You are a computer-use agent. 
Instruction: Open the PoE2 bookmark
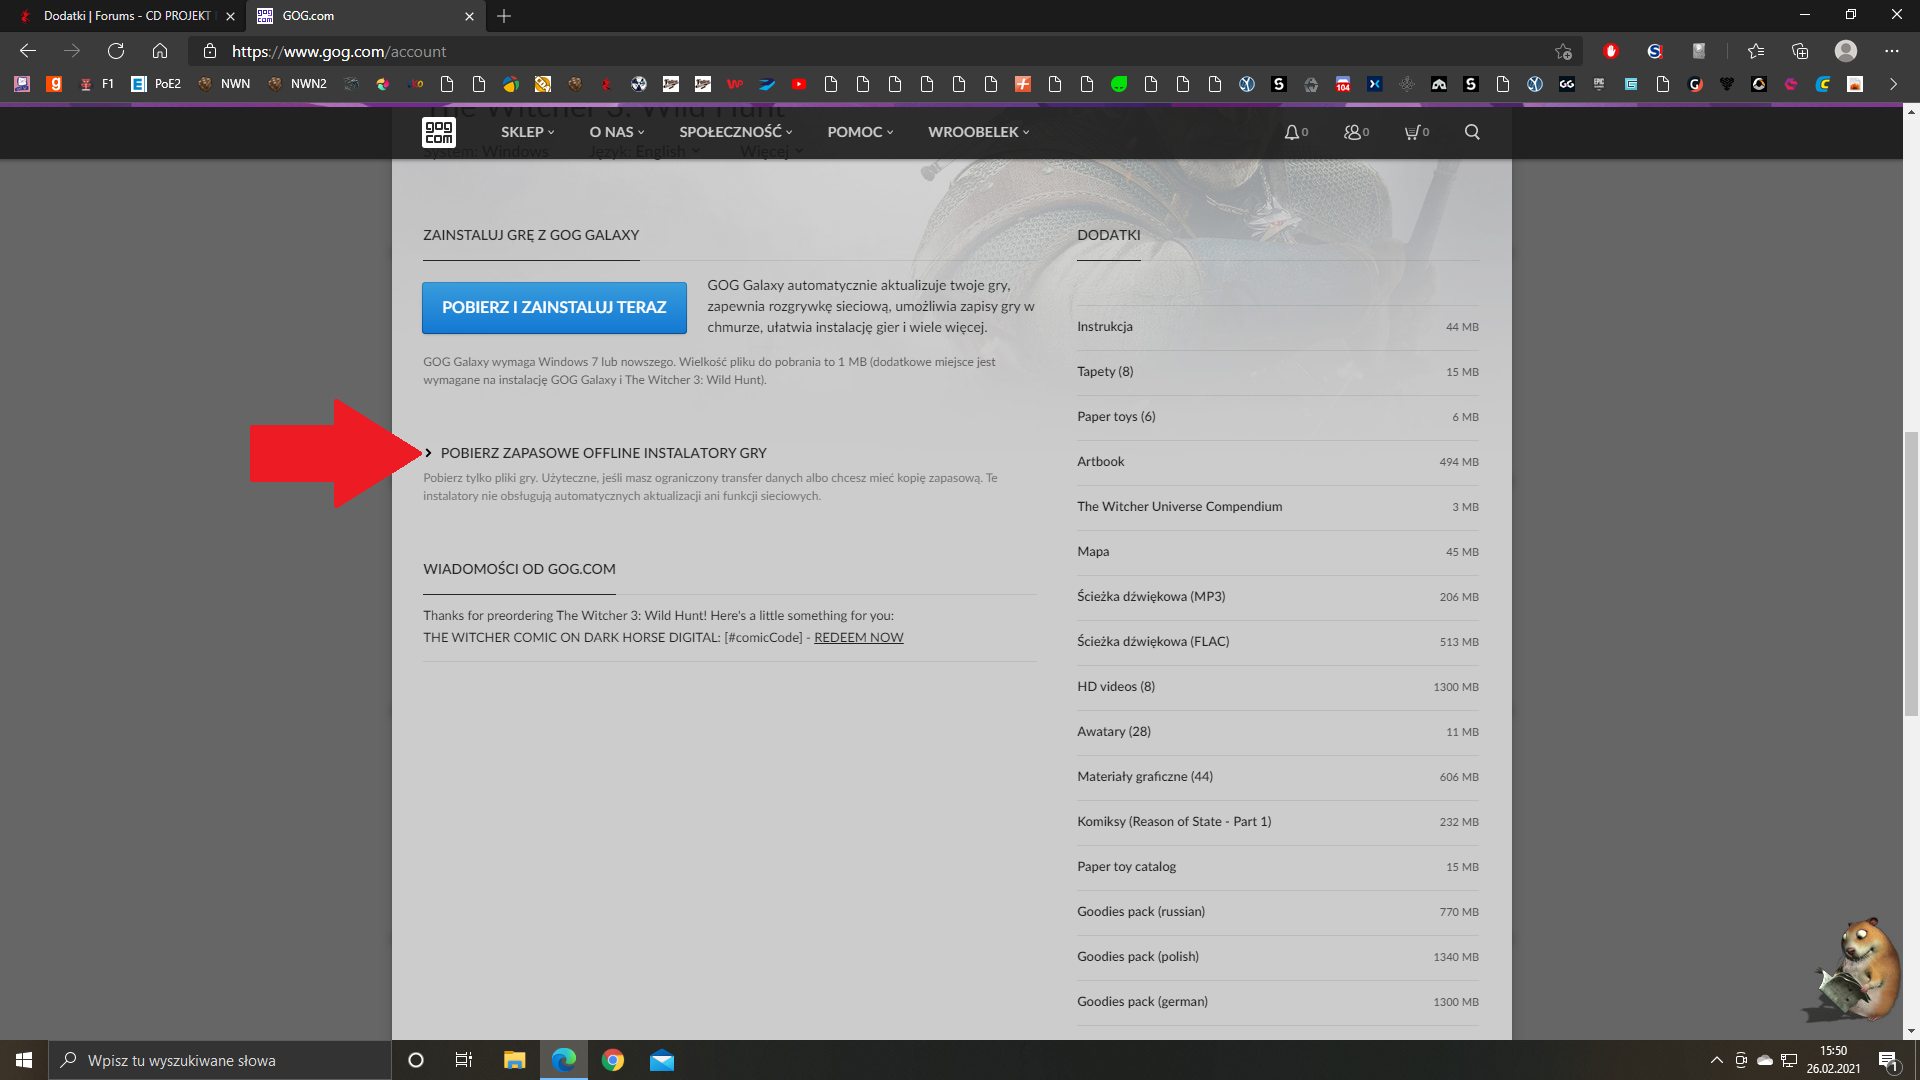(x=157, y=84)
